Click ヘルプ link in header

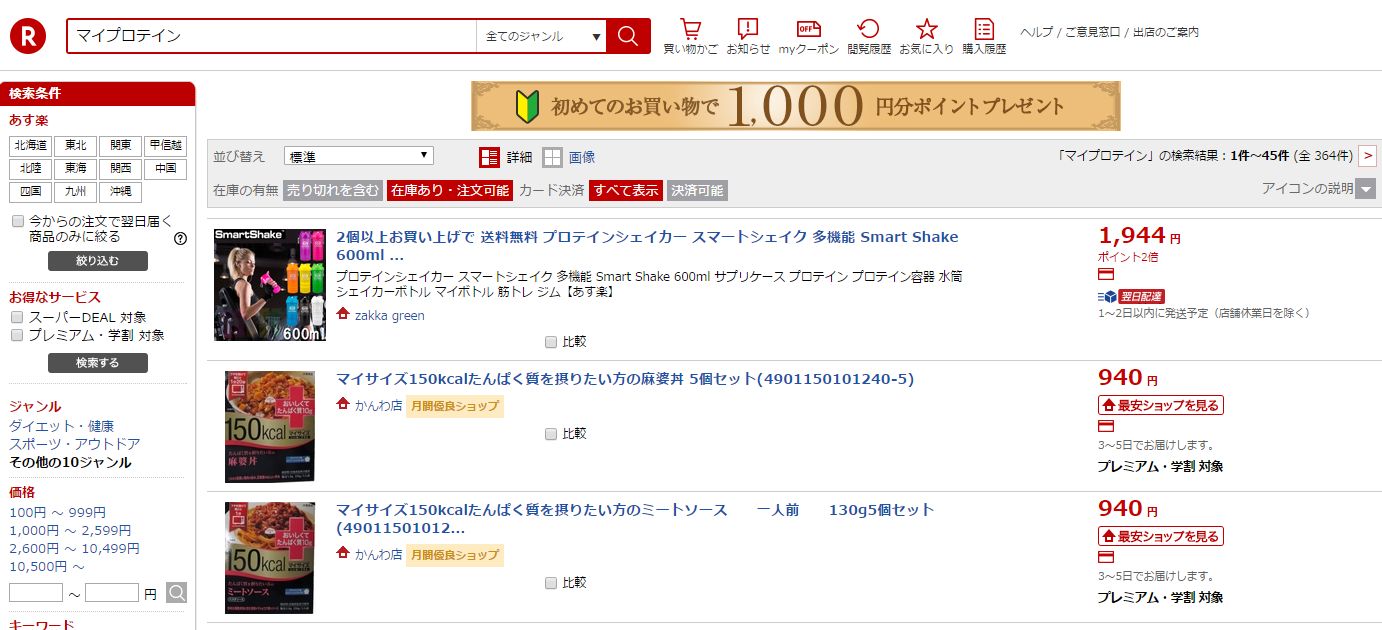coord(1036,32)
